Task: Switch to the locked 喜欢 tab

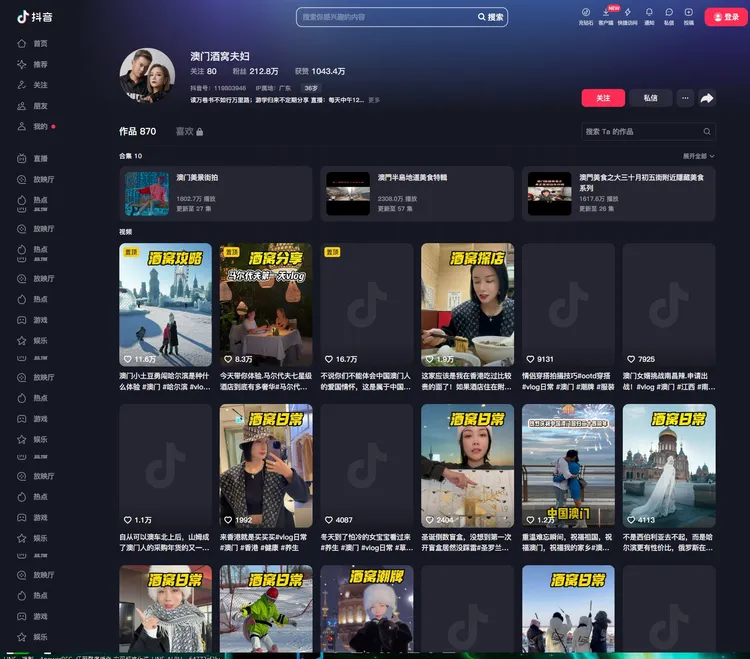Action: 189,132
